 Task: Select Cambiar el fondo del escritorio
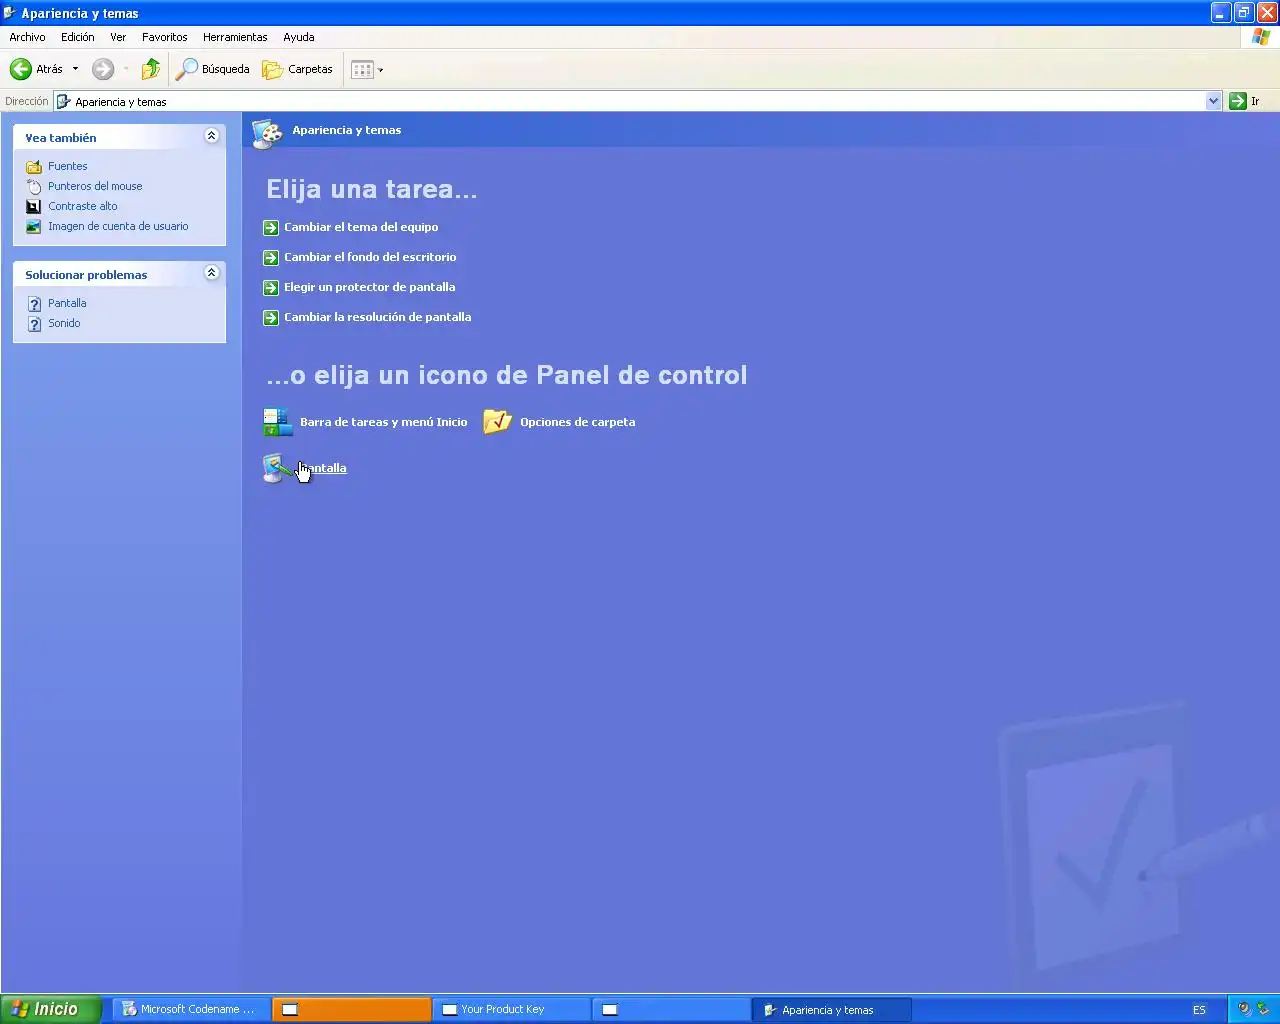(370, 257)
